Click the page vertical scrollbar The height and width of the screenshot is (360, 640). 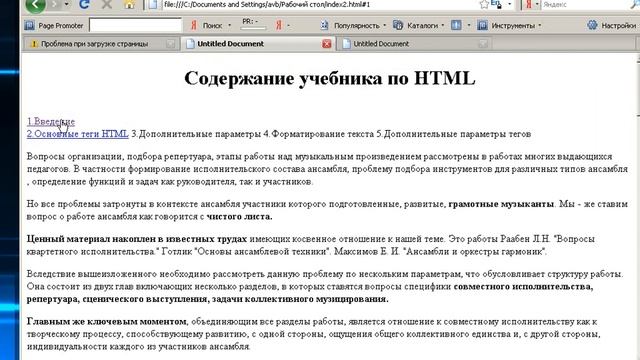point(638,206)
